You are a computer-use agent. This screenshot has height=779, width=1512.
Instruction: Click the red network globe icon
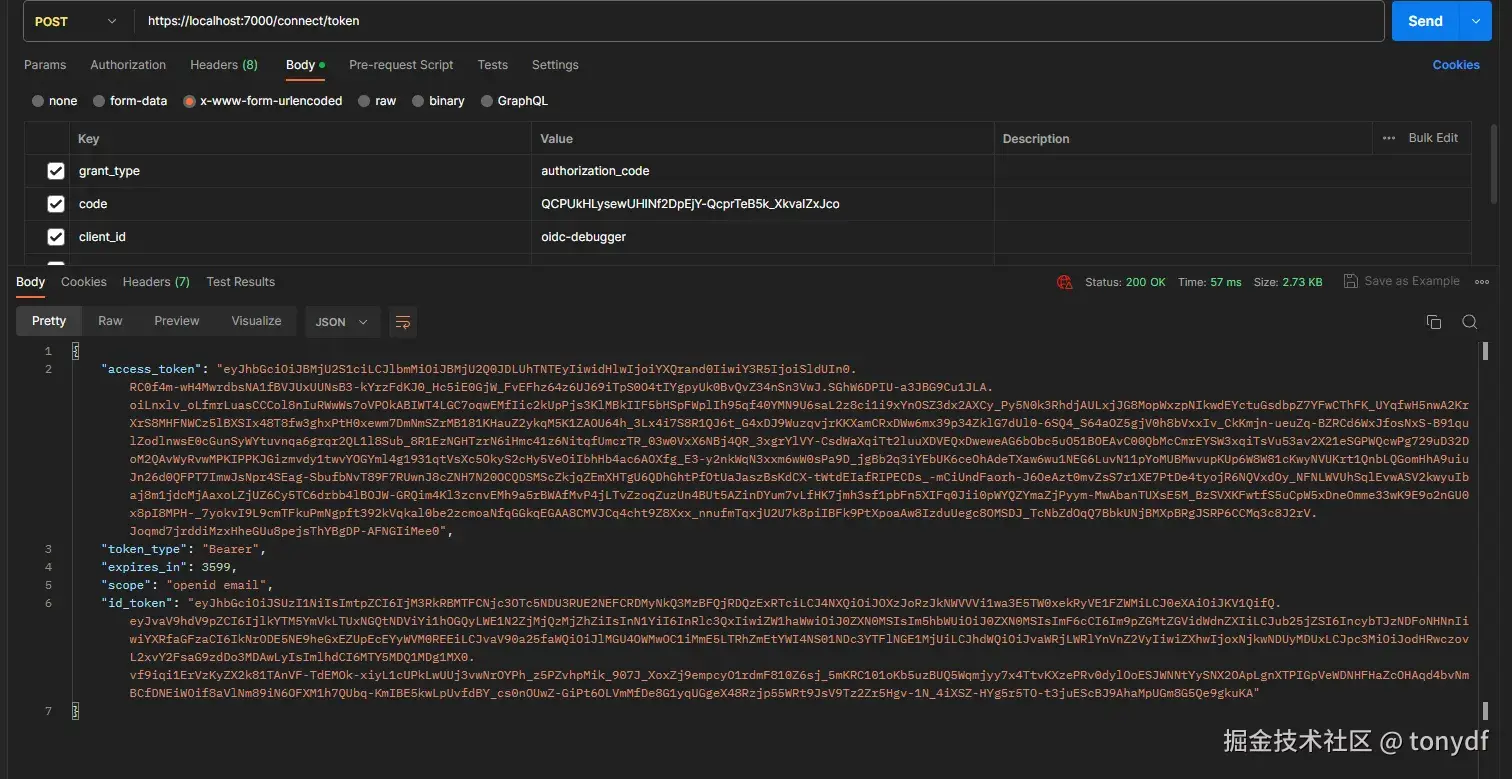[1065, 283]
